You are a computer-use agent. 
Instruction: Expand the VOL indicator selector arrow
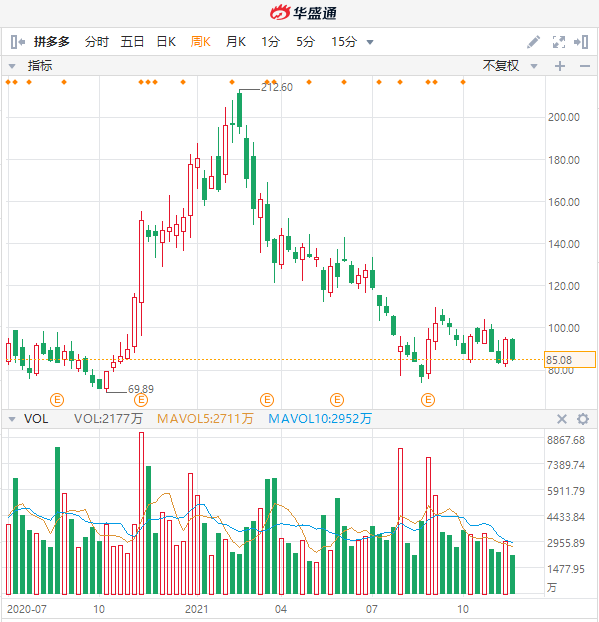pyautogui.click(x=12, y=419)
